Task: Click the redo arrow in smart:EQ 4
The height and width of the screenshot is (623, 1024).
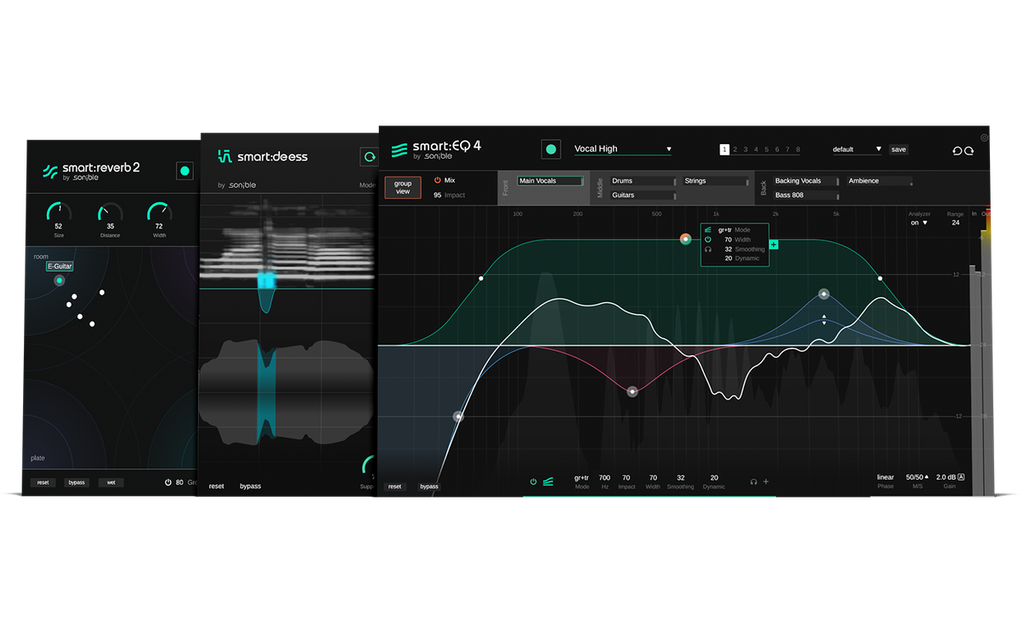Action: [x=969, y=151]
